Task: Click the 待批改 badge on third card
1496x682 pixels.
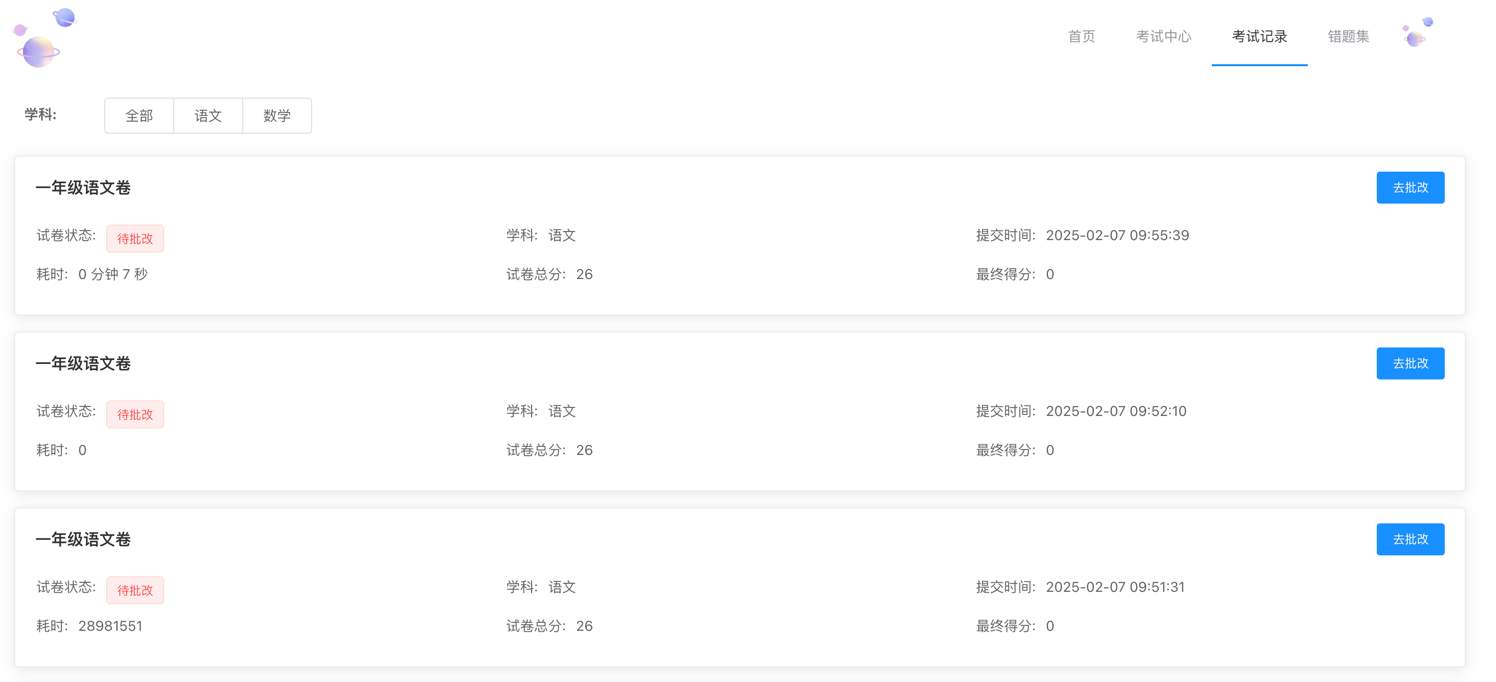Action: tap(135, 590)
